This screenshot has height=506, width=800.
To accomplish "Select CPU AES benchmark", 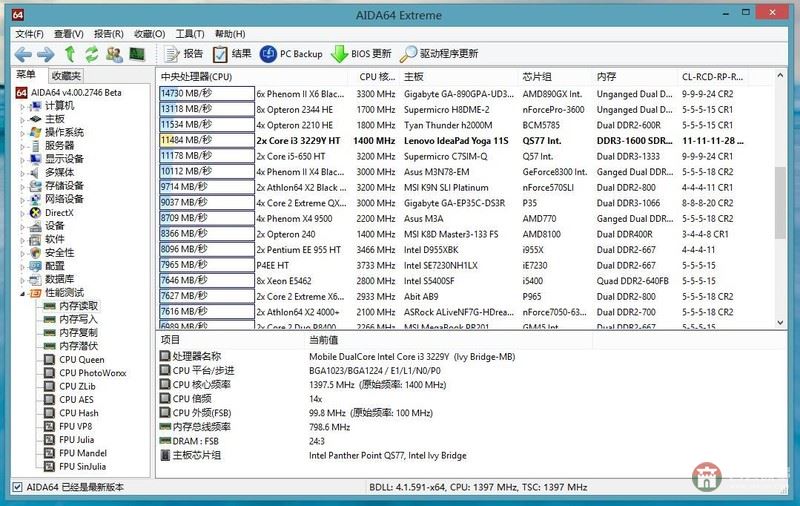I will [76, 399].
